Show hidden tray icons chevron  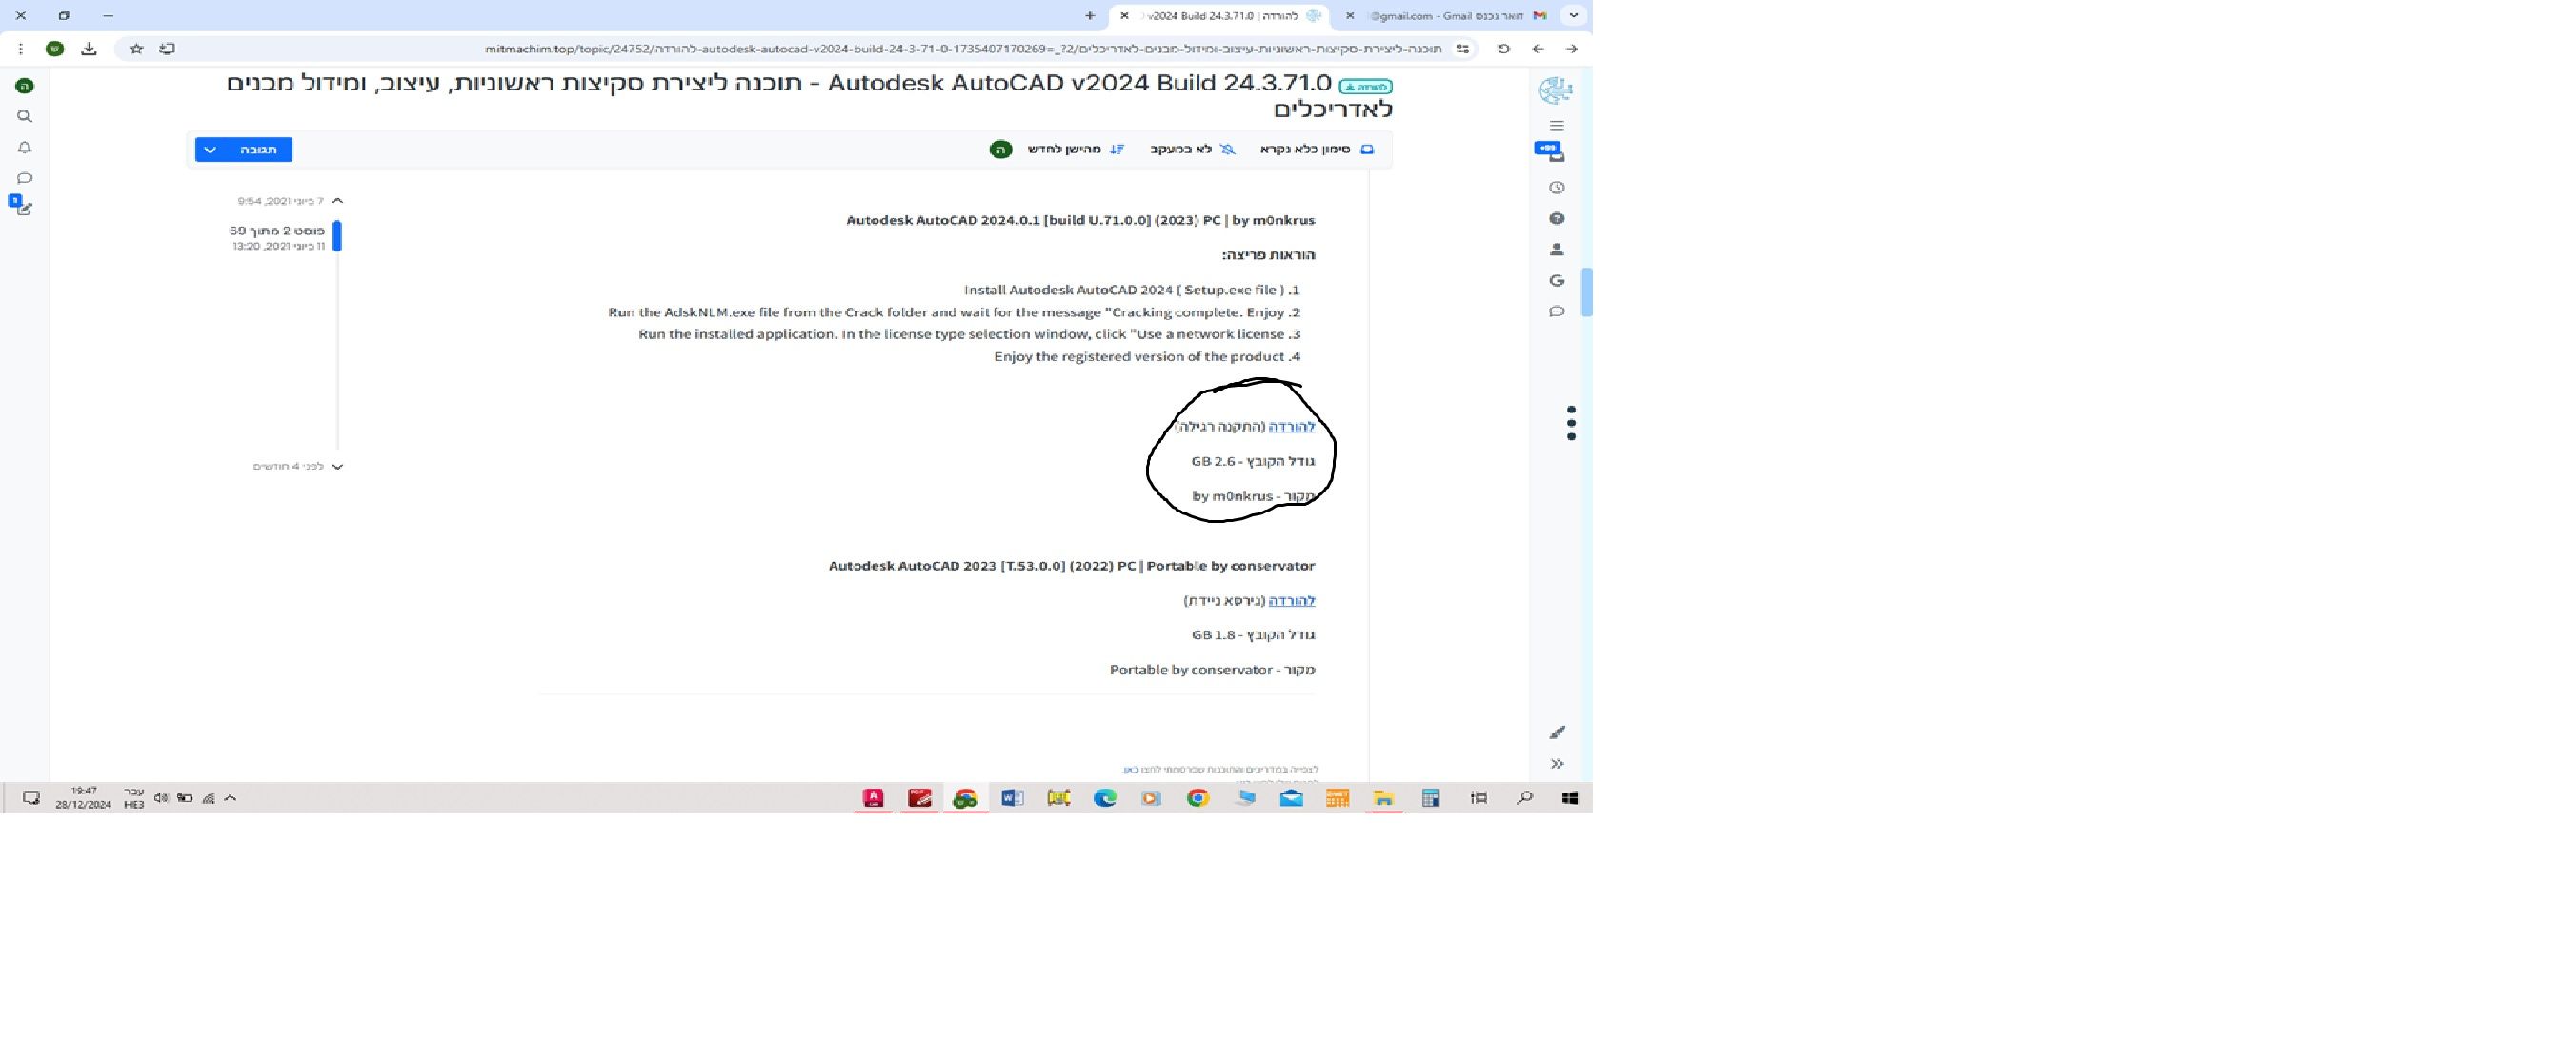click(x=230, y=798)
